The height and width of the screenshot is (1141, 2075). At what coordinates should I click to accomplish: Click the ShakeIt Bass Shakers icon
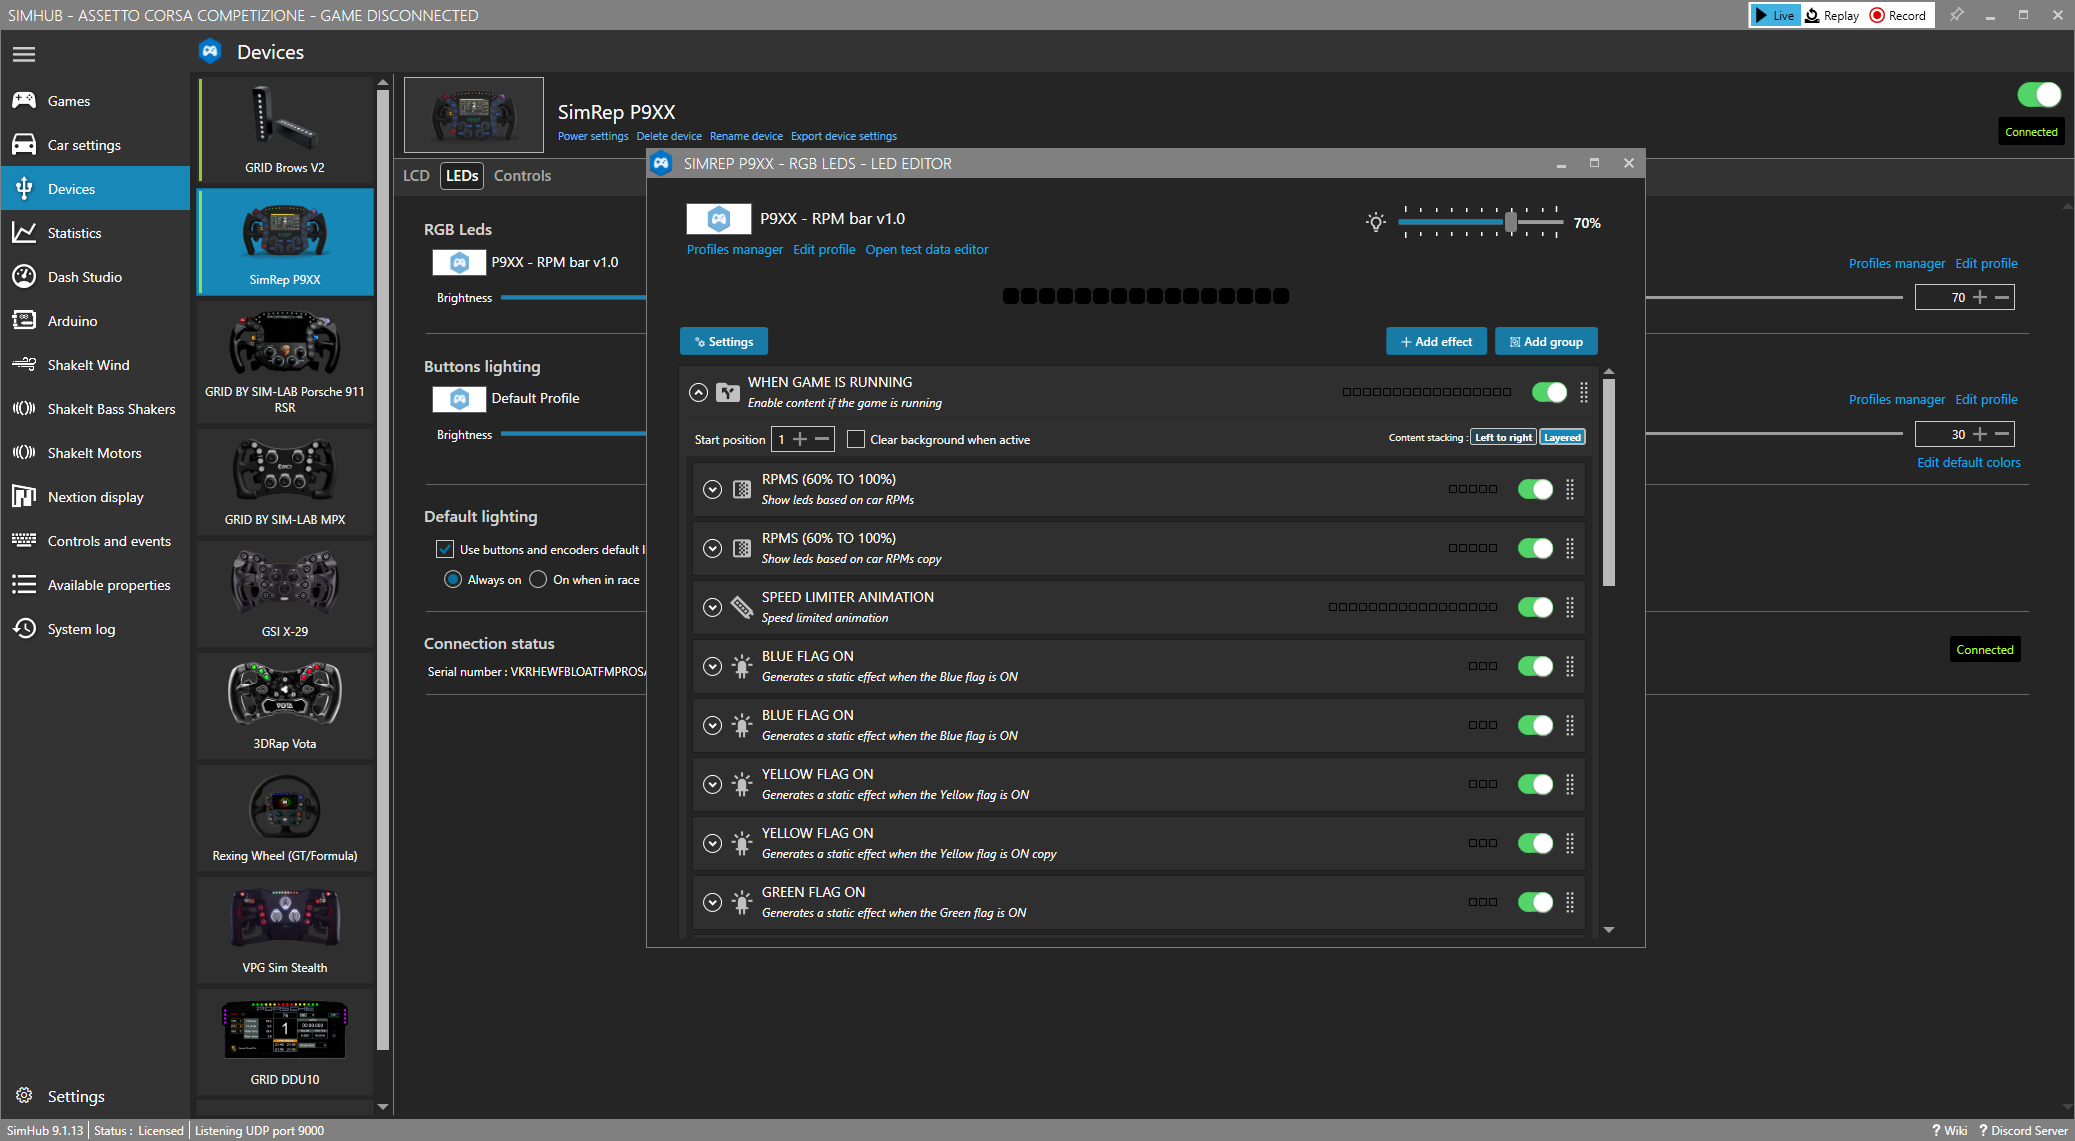point(24,409)
